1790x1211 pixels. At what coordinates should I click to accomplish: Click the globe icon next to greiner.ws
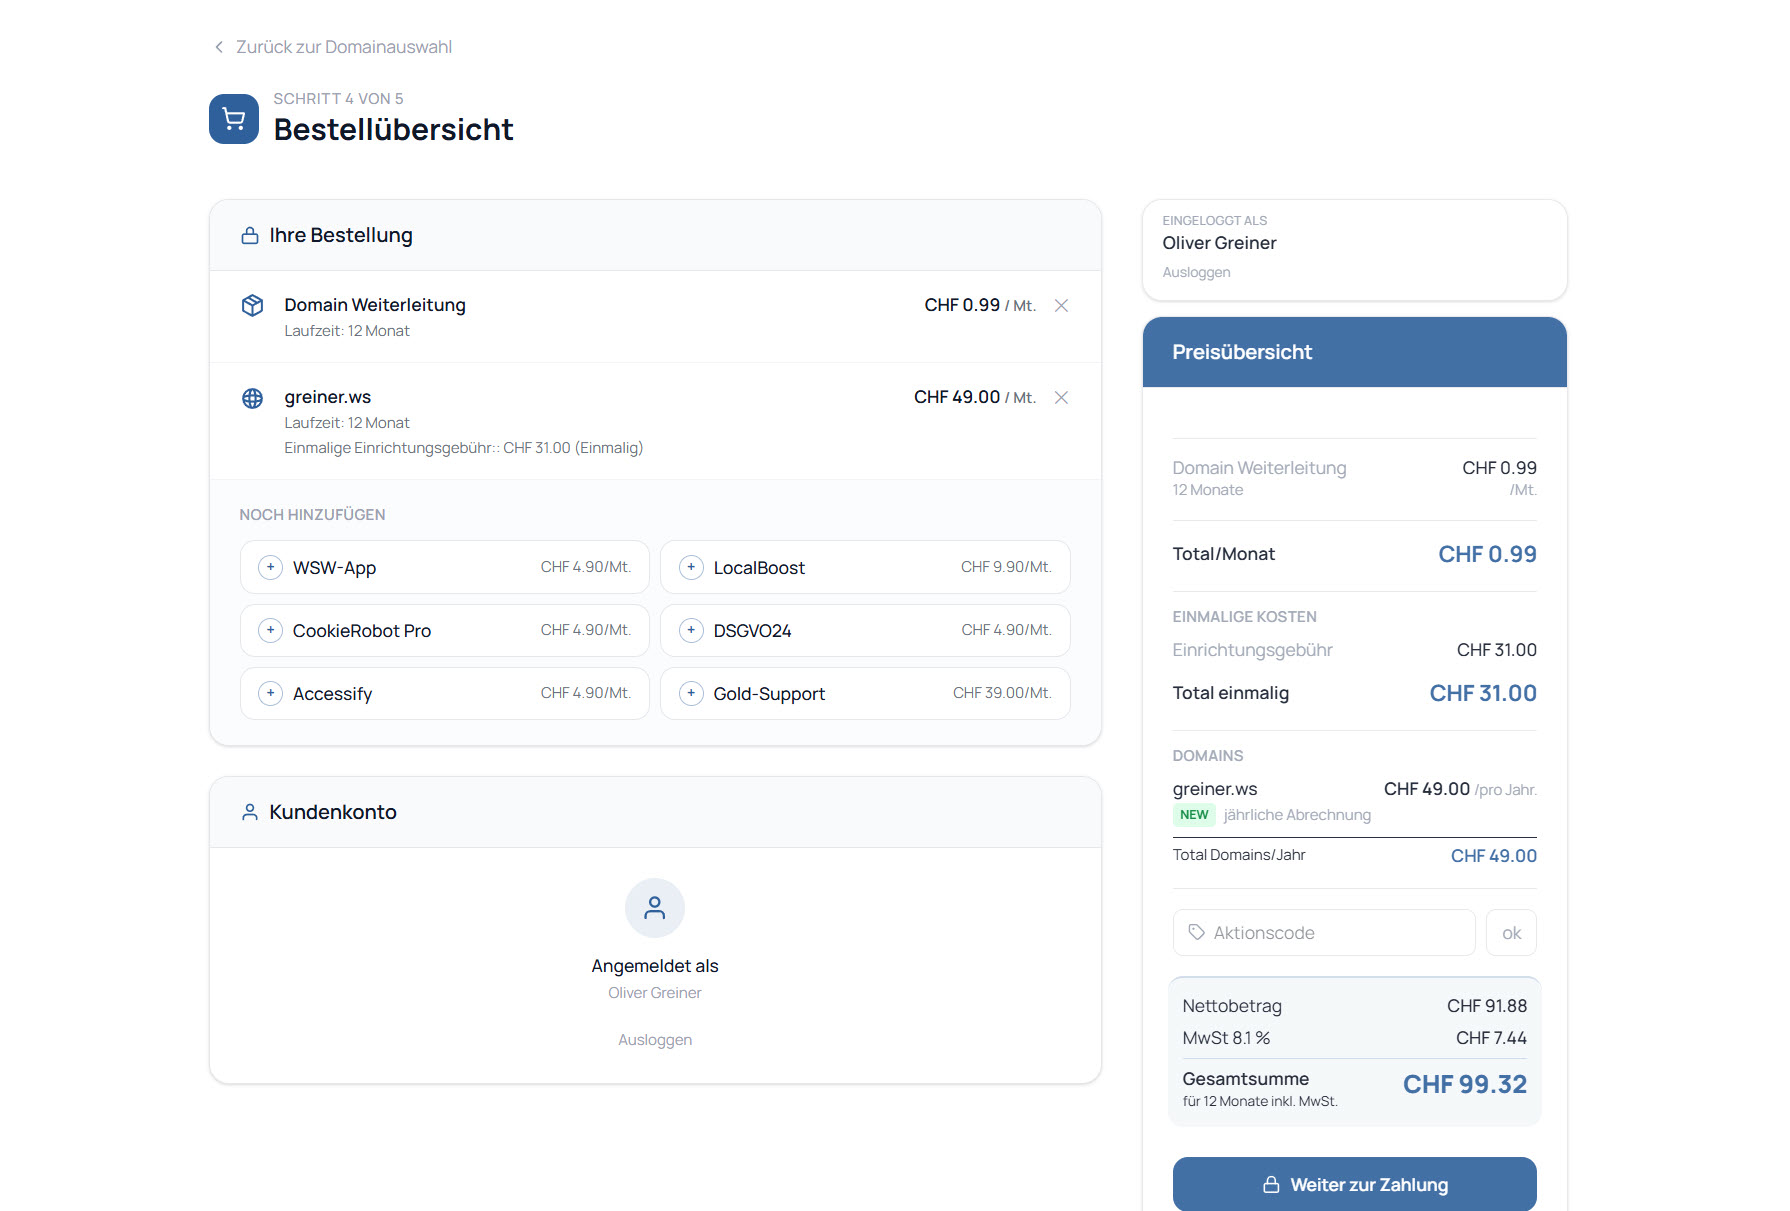[253, 398]
